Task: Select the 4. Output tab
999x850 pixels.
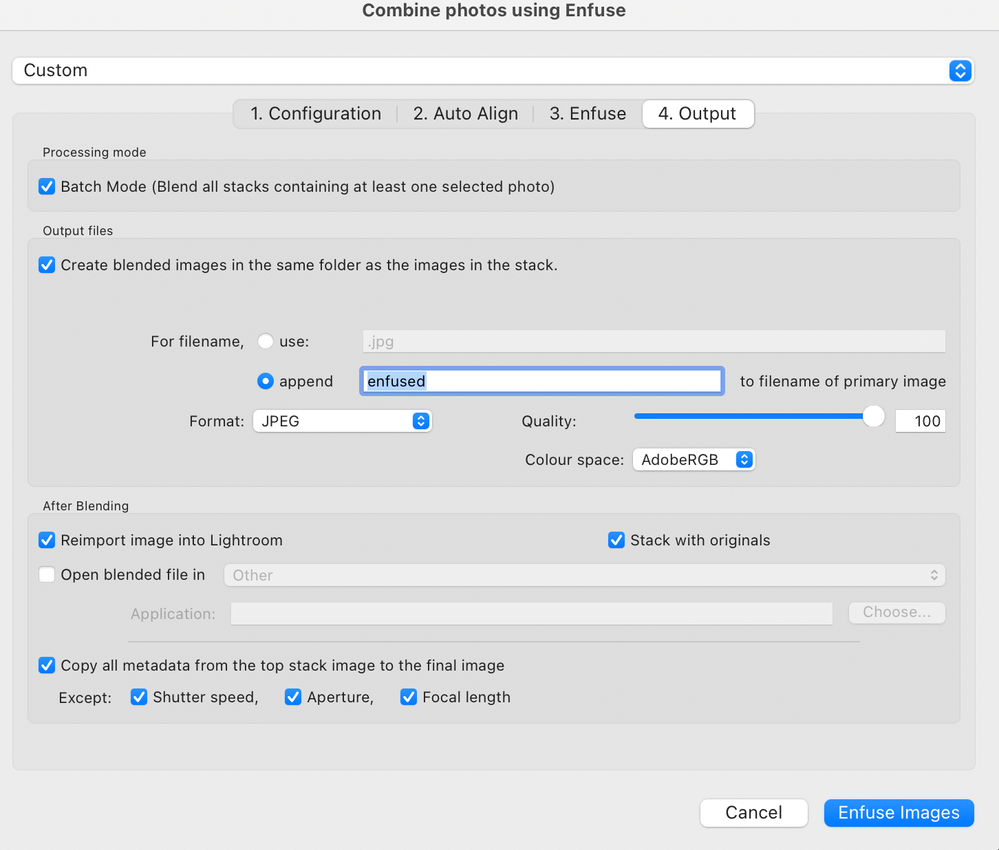Action: tap(698, 113)
